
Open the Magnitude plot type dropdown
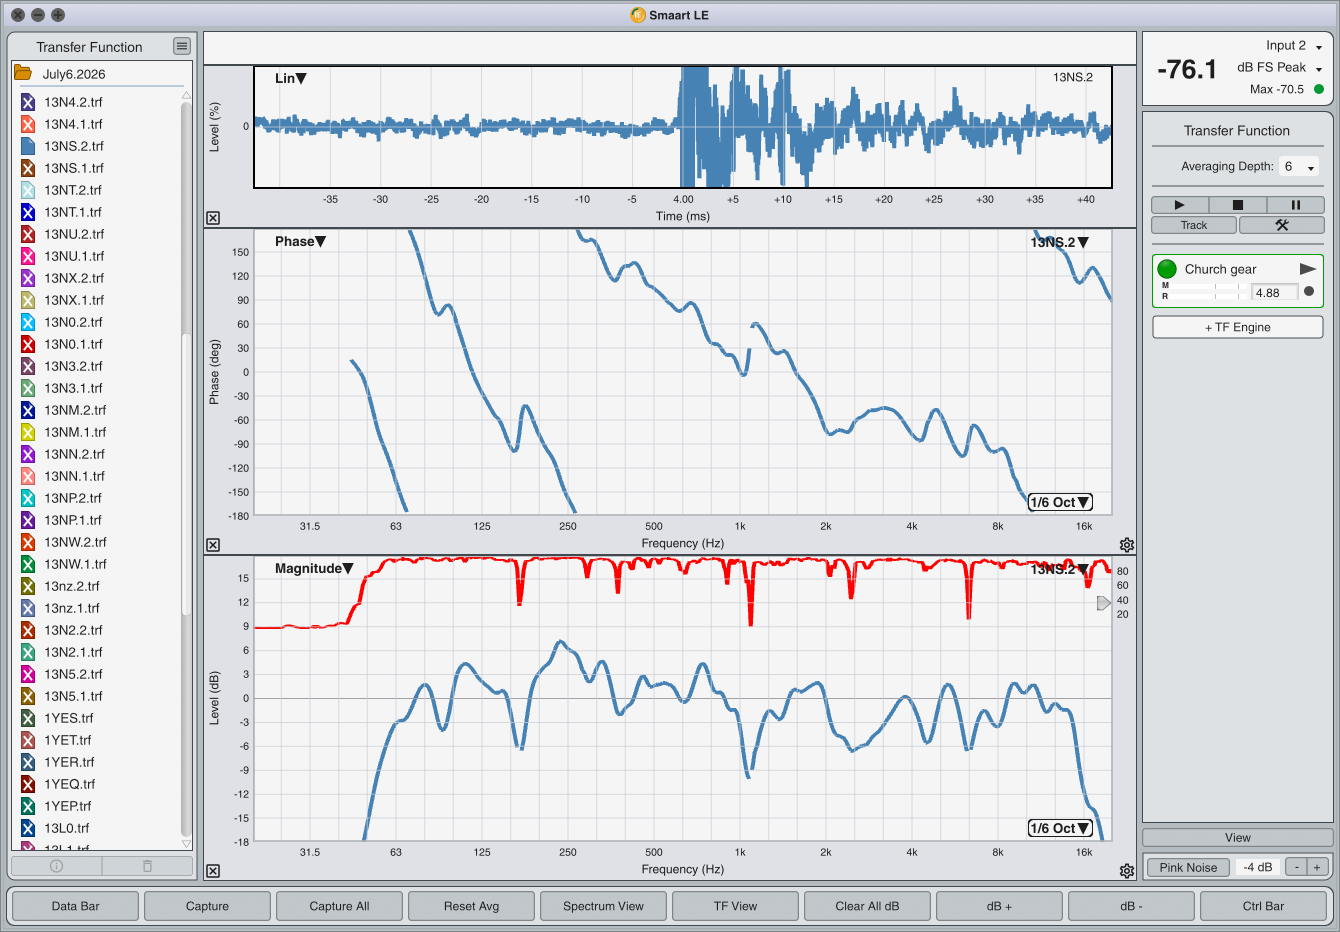click(314, 568)
